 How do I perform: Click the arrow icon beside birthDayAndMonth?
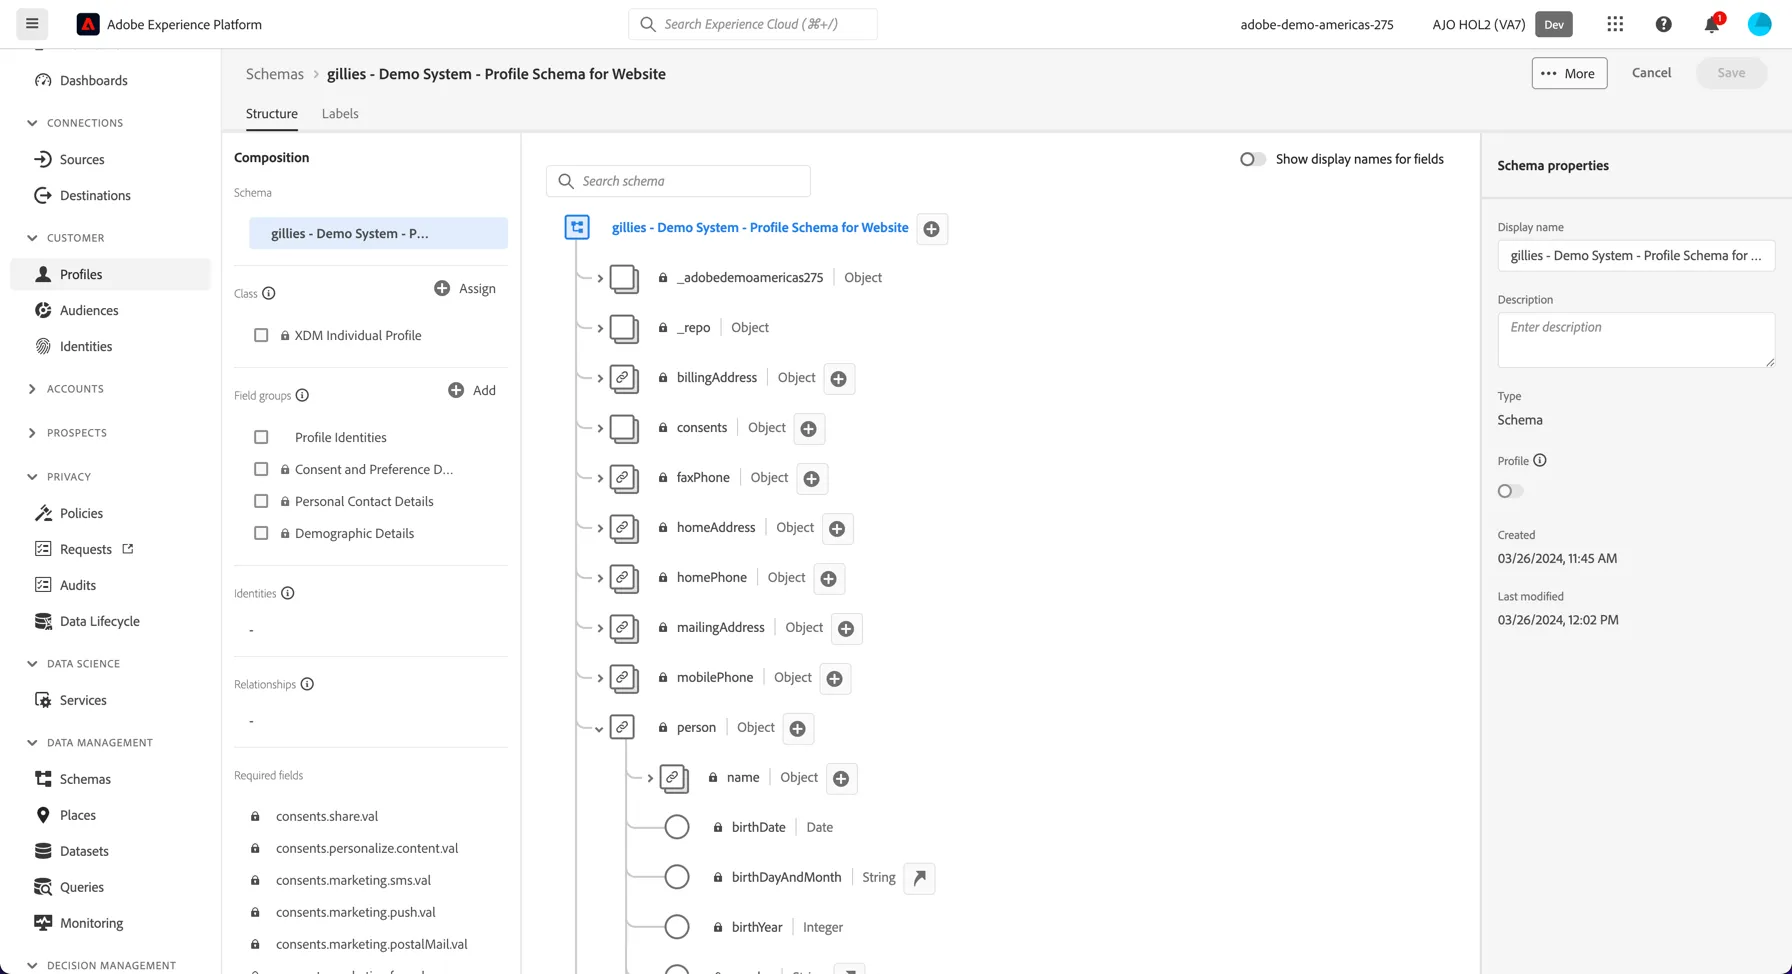(x=919, y=878)
